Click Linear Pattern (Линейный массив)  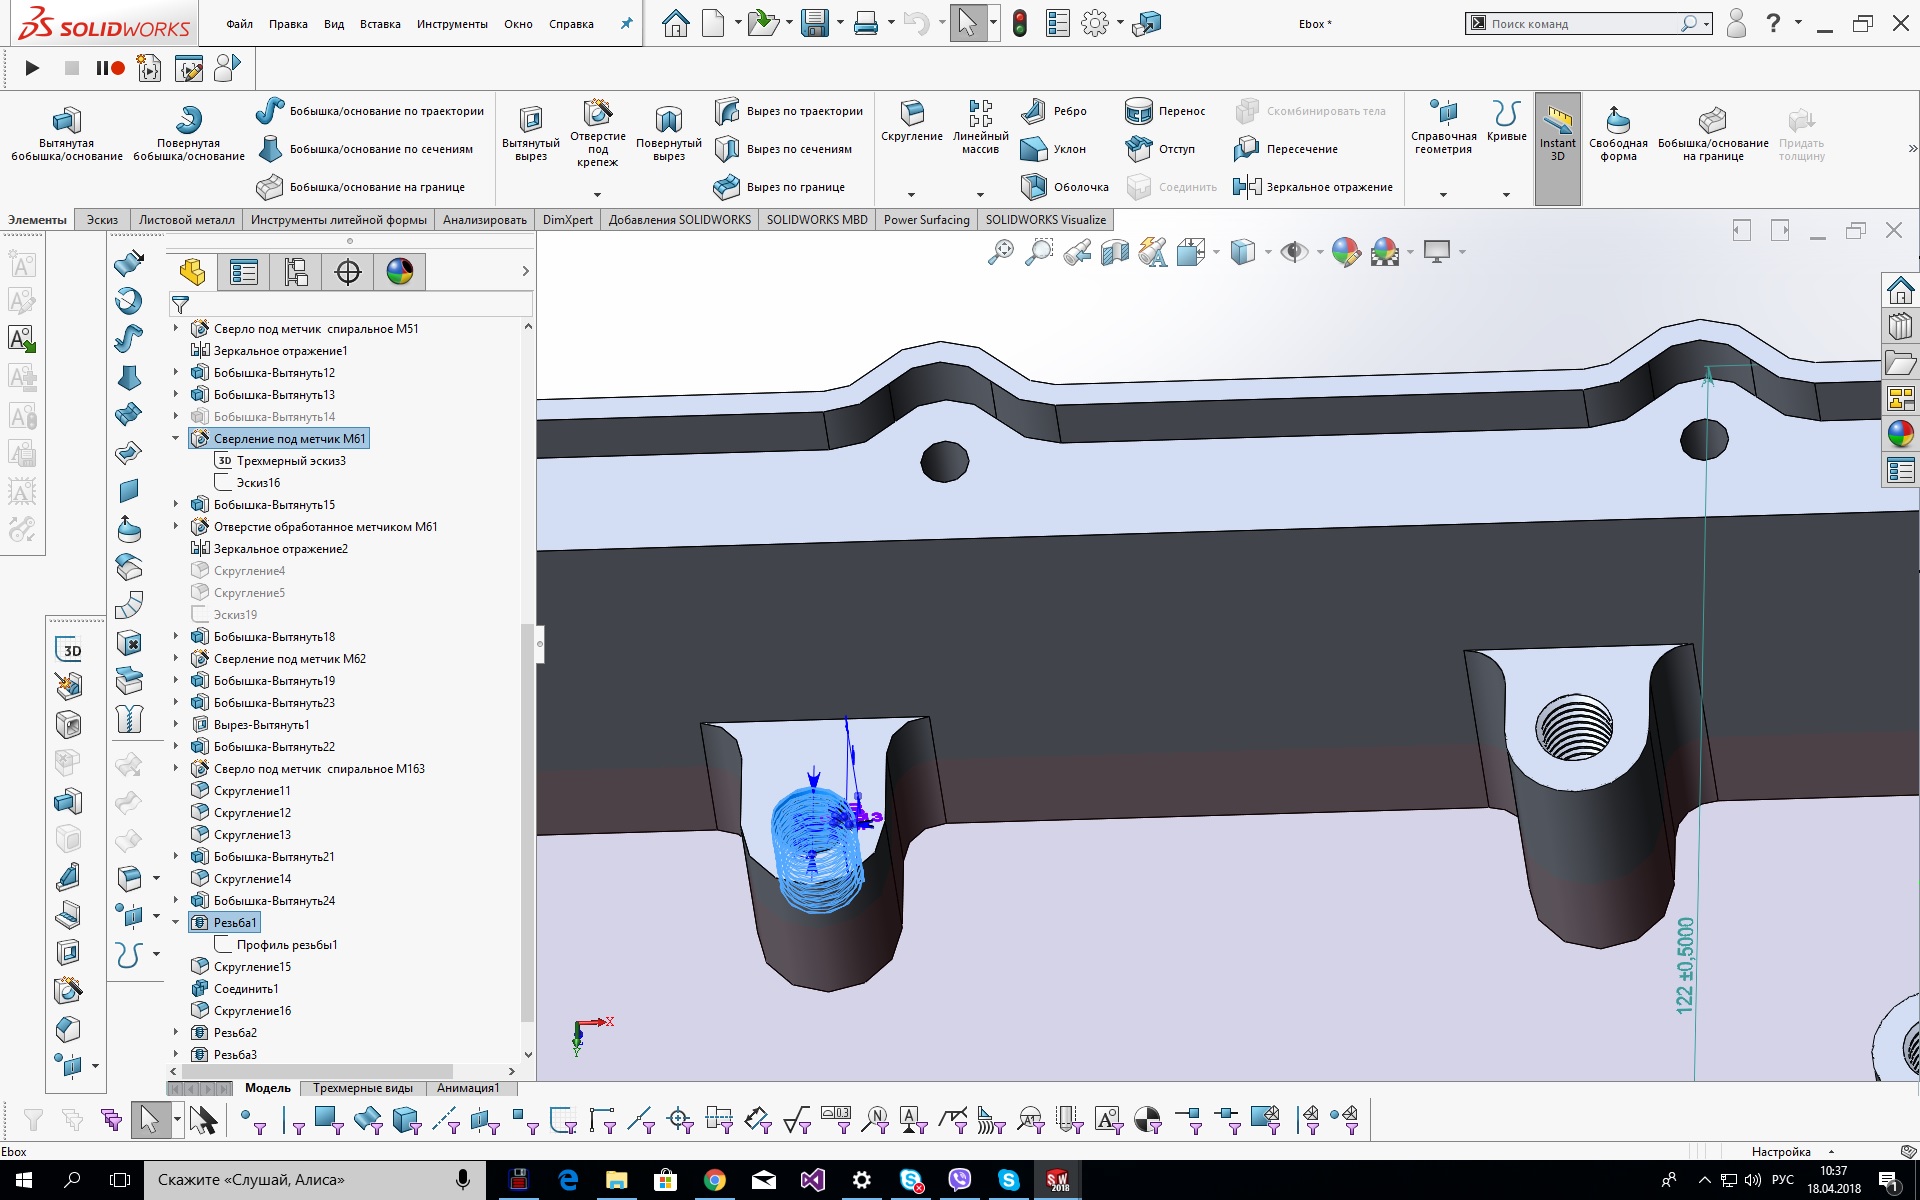coord(980,127)
